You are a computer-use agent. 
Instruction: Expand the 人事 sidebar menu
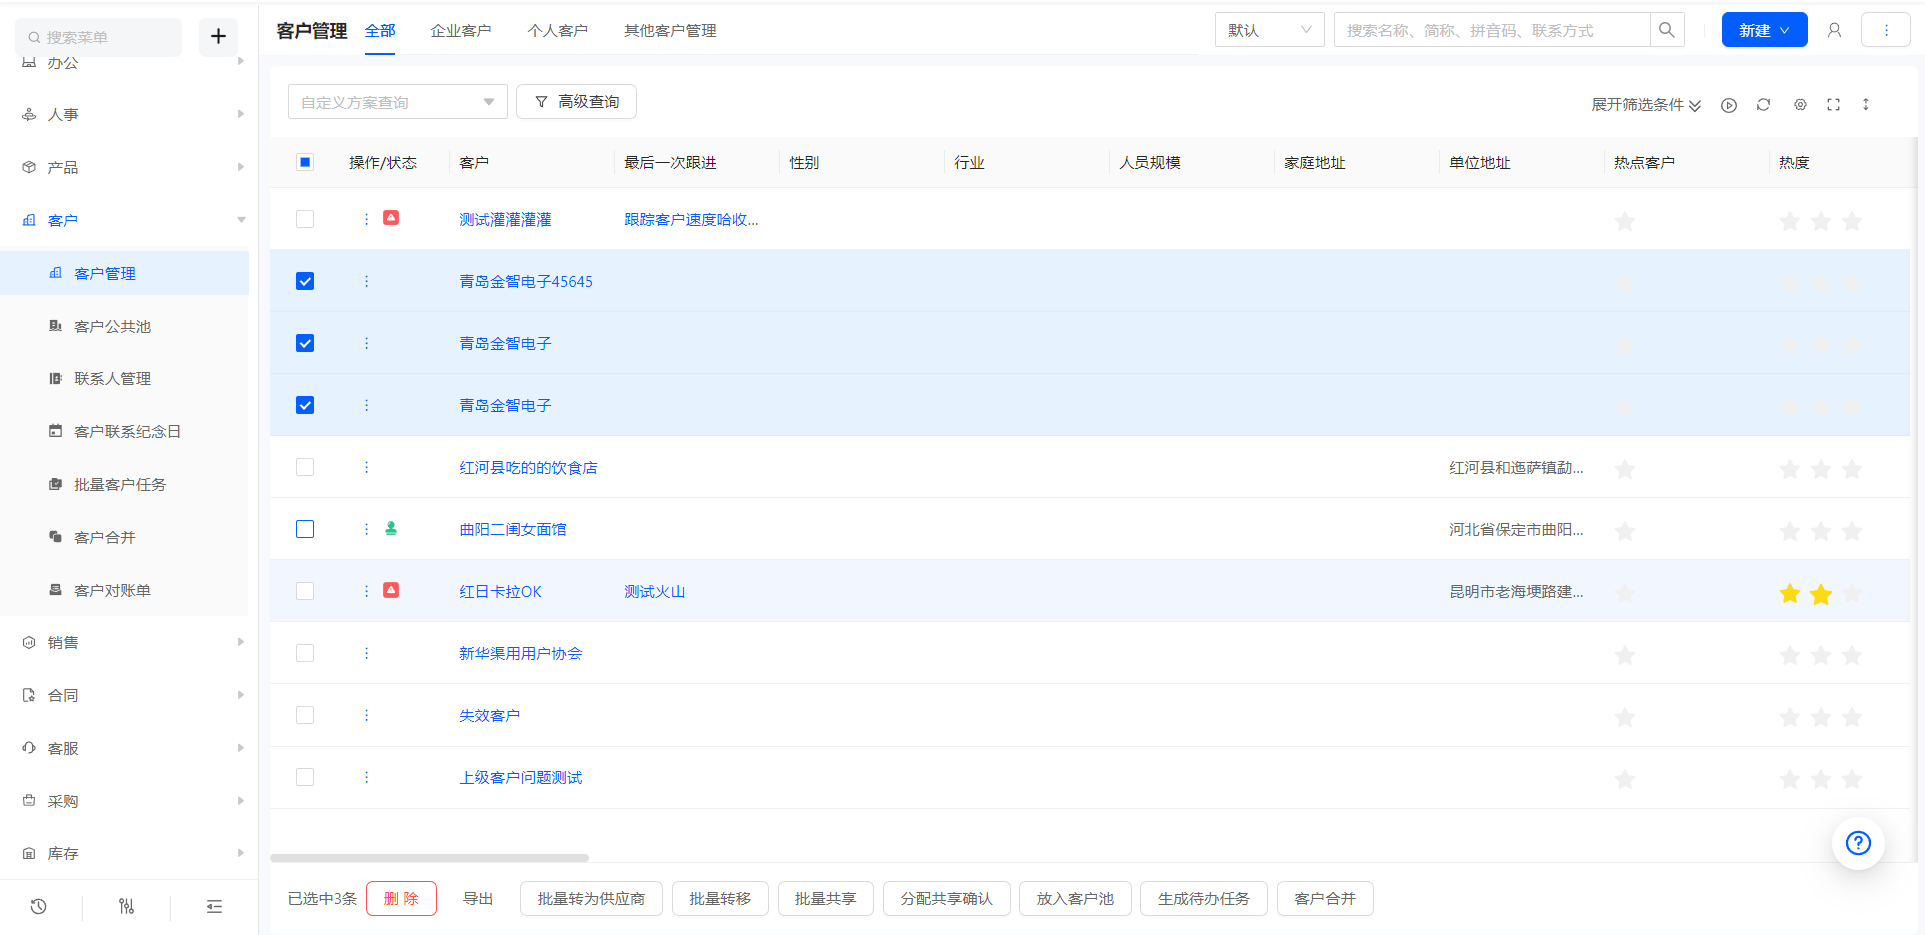click(x=124, y=114)
